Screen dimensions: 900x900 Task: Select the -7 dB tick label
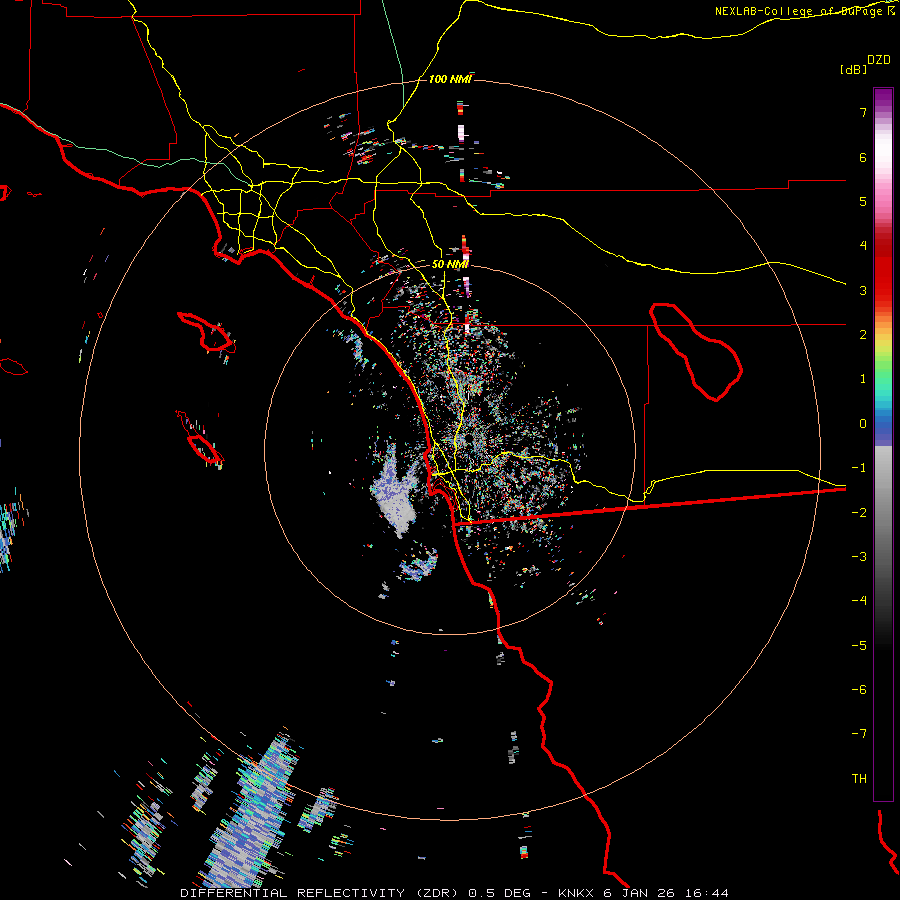859,734
